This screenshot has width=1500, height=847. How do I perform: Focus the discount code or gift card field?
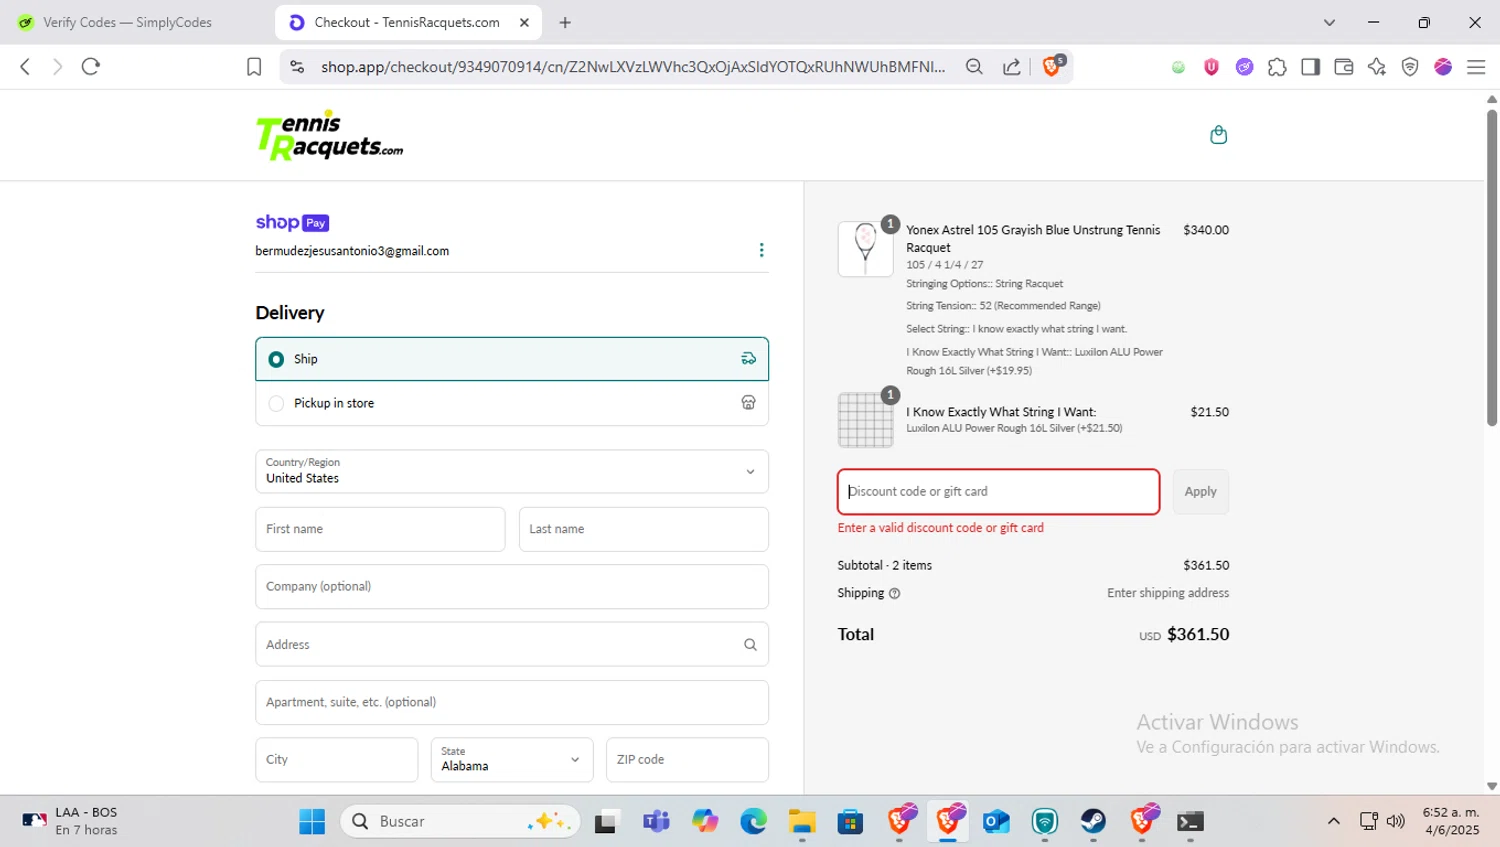(999, 492)
